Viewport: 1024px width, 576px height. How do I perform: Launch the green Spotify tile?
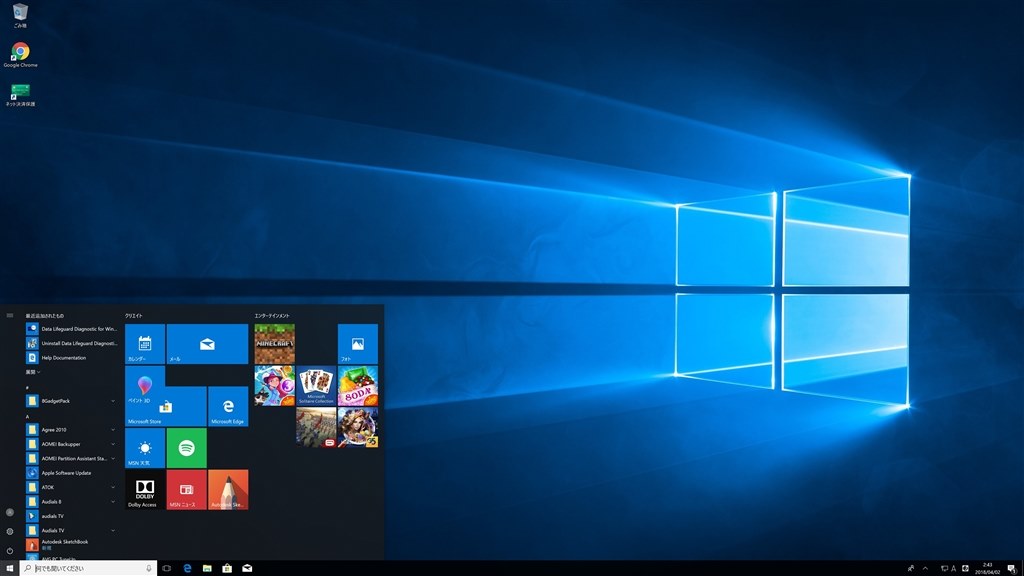coord(187,448)
